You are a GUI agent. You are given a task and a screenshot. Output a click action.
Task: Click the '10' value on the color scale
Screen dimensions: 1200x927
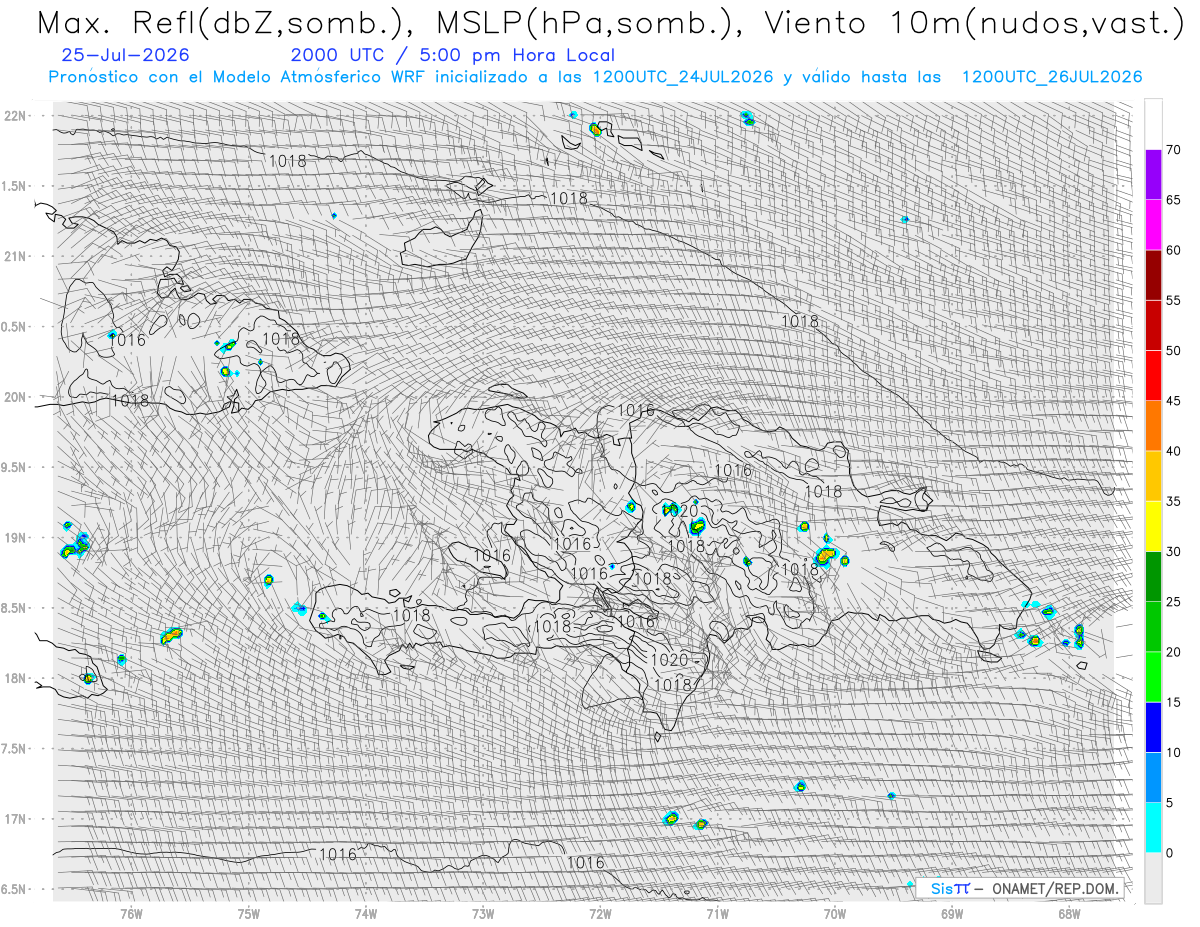coord(1174,753)
